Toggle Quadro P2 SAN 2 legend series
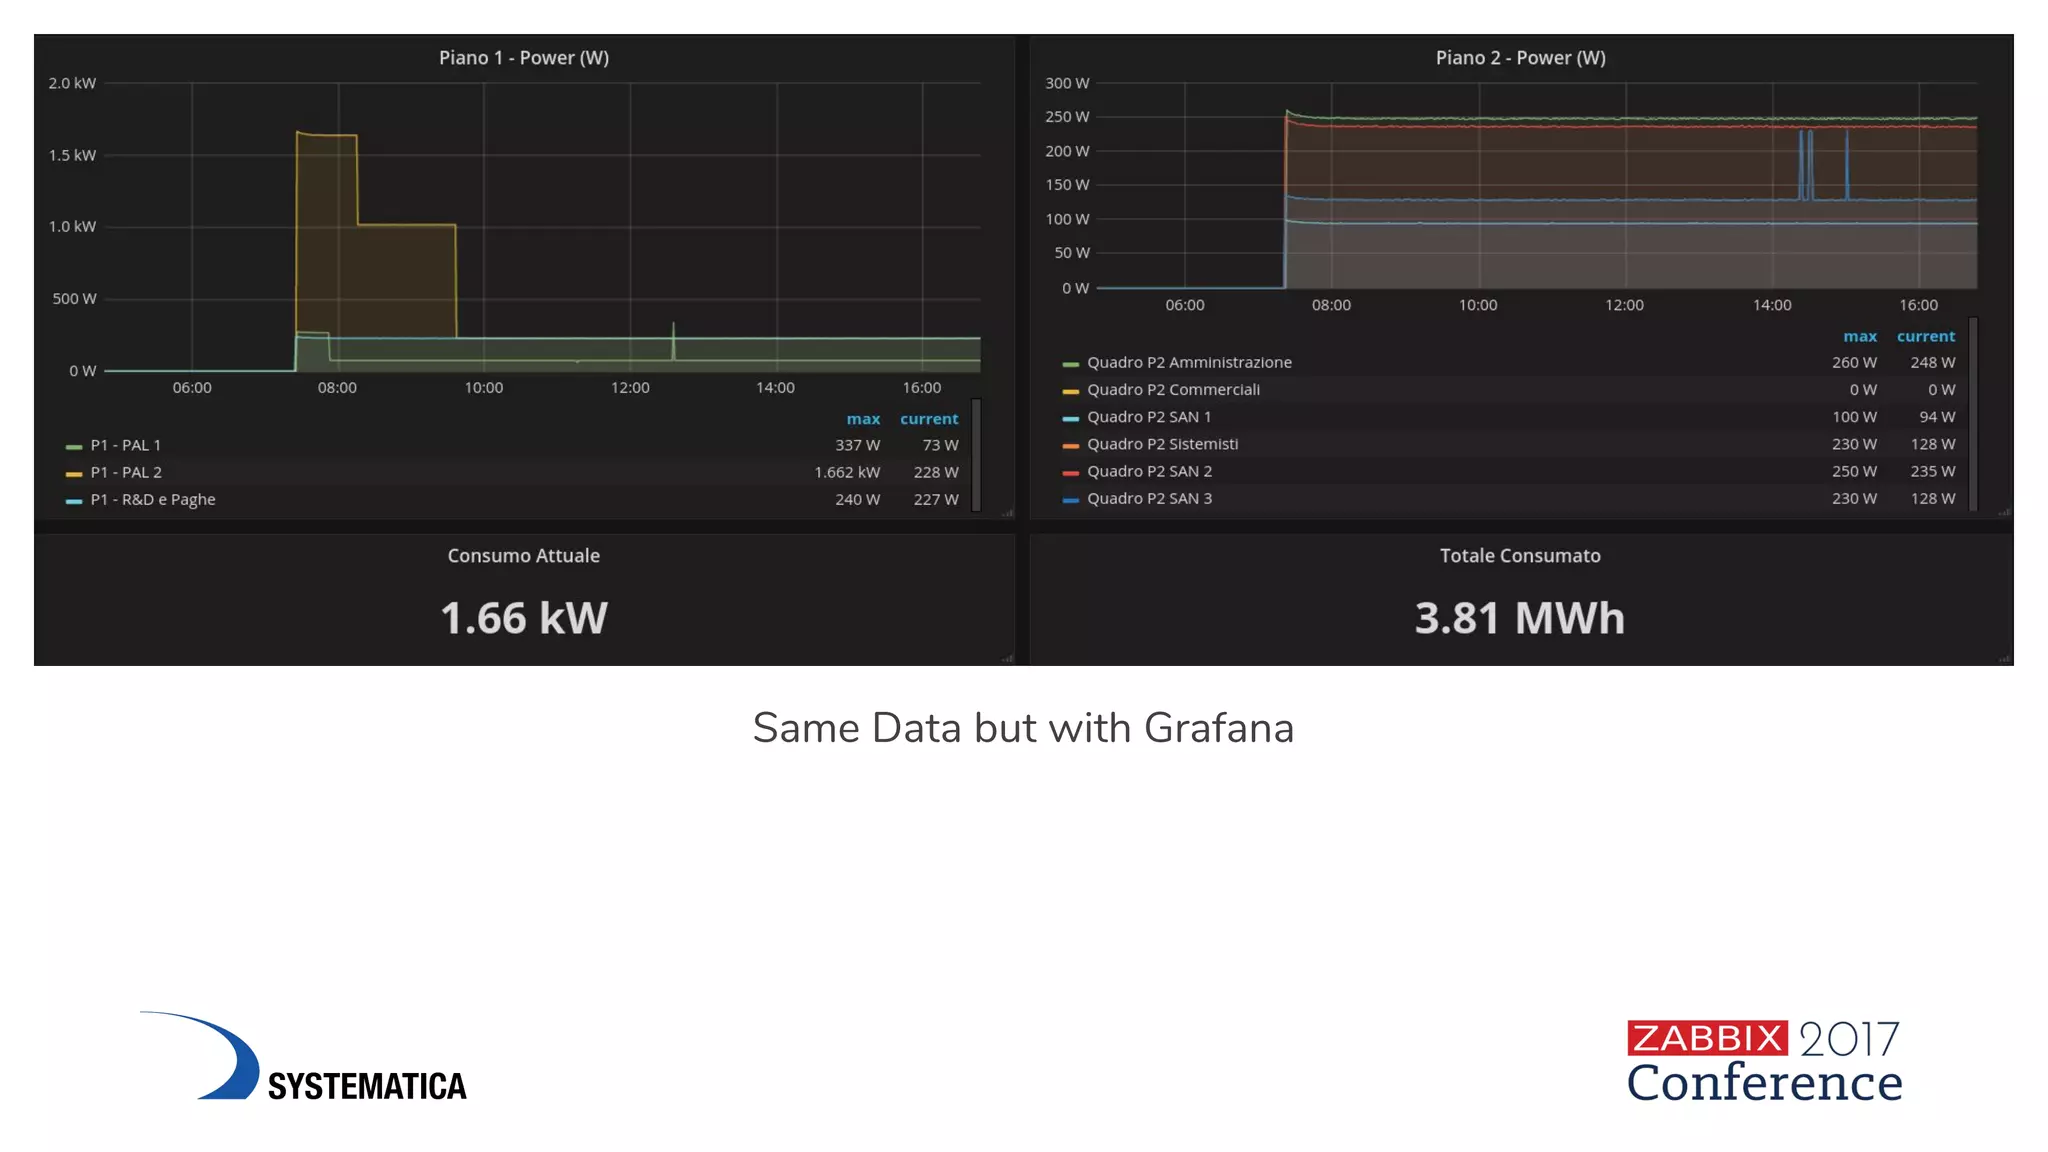The height and width of the screenshot is (1152, 2048). coord(1149,471)
